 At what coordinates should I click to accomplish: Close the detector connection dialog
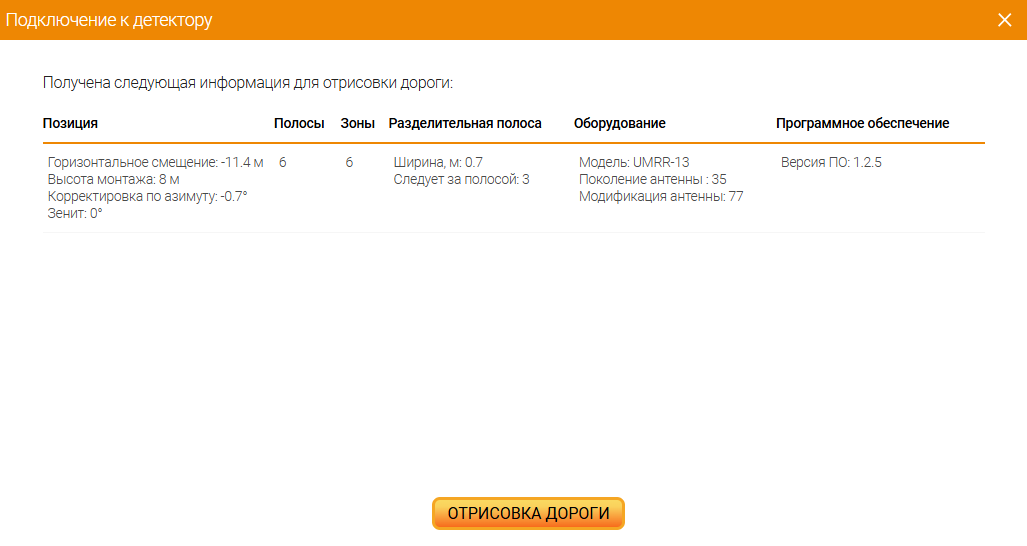click(1005, 20)
